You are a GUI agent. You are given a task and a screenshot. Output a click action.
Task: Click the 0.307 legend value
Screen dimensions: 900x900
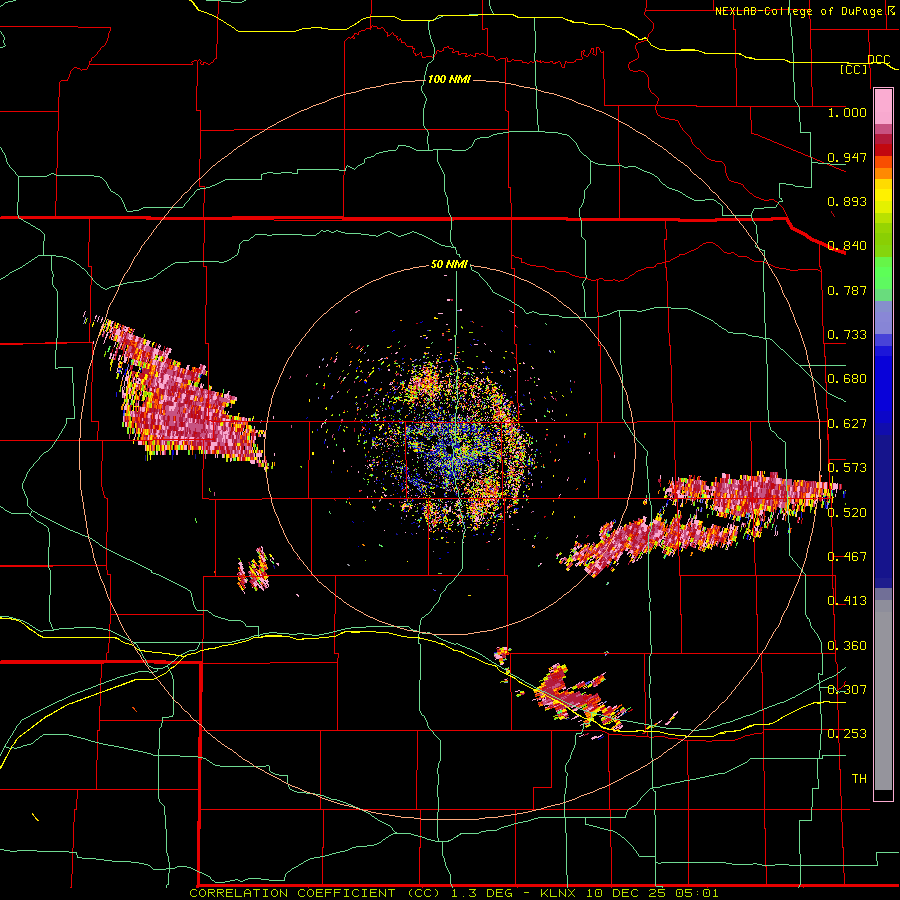[847, 690]
